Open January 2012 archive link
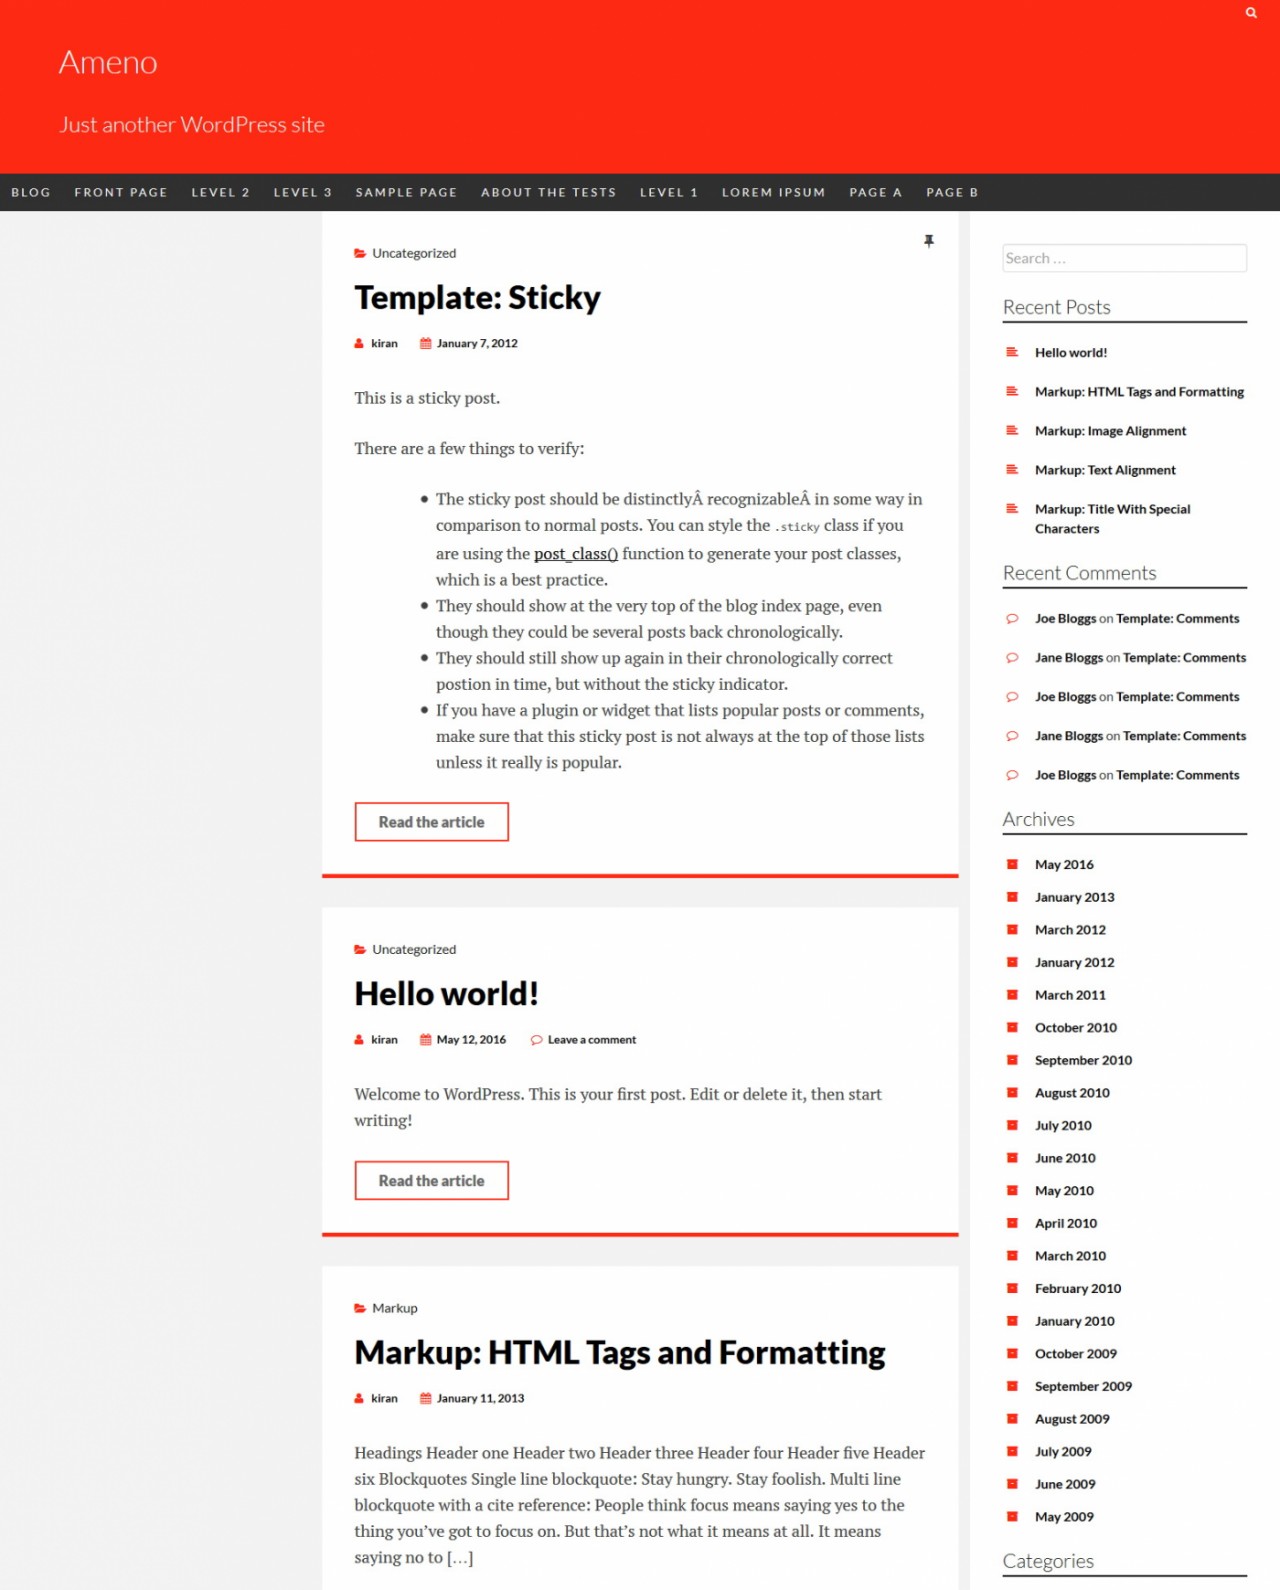The height and width of the screenshot is (1590, 1280). (x=1074, y=962)
